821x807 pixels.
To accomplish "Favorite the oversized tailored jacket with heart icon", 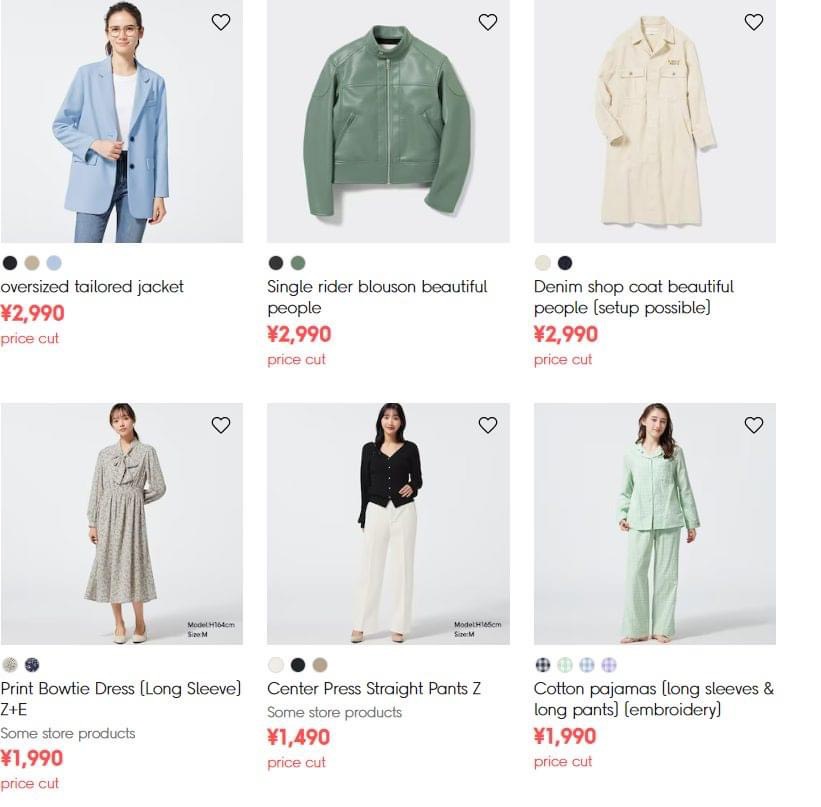I will pyautogui.click(x=221, y=22).
